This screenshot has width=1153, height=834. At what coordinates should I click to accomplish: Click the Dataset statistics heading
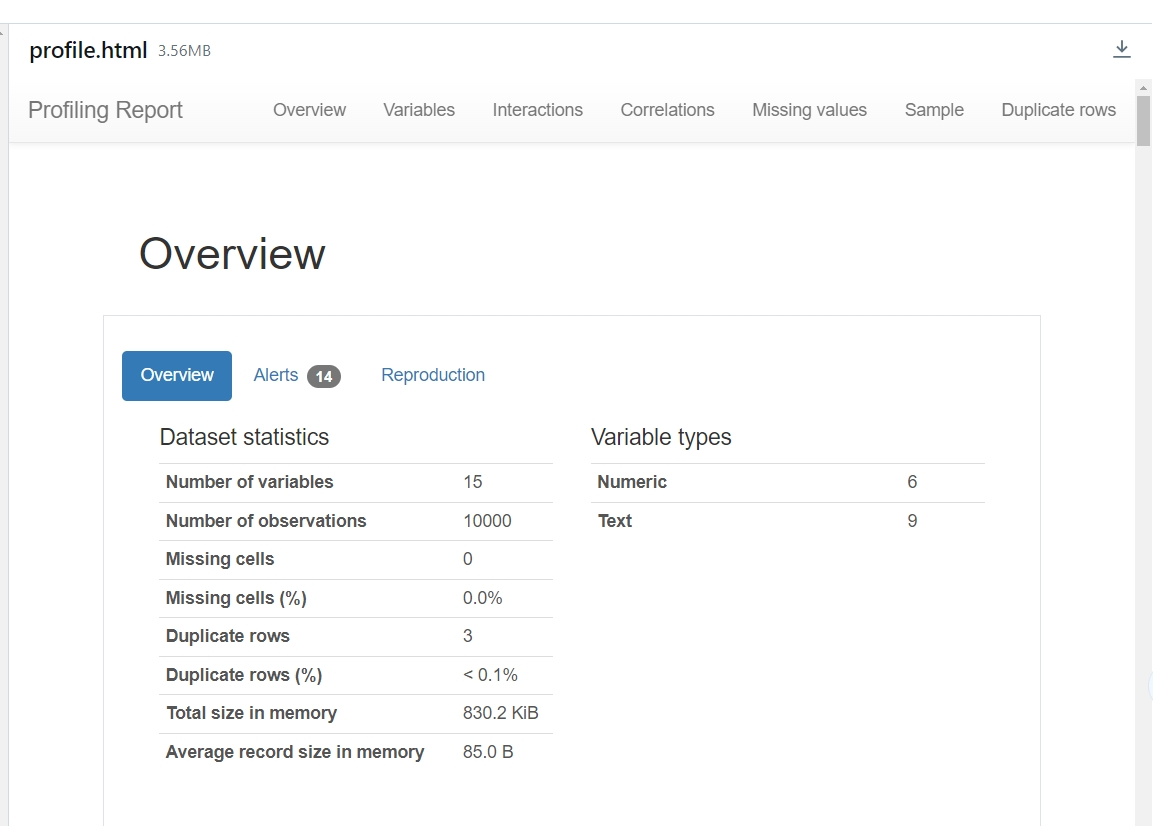click(244, 437)
